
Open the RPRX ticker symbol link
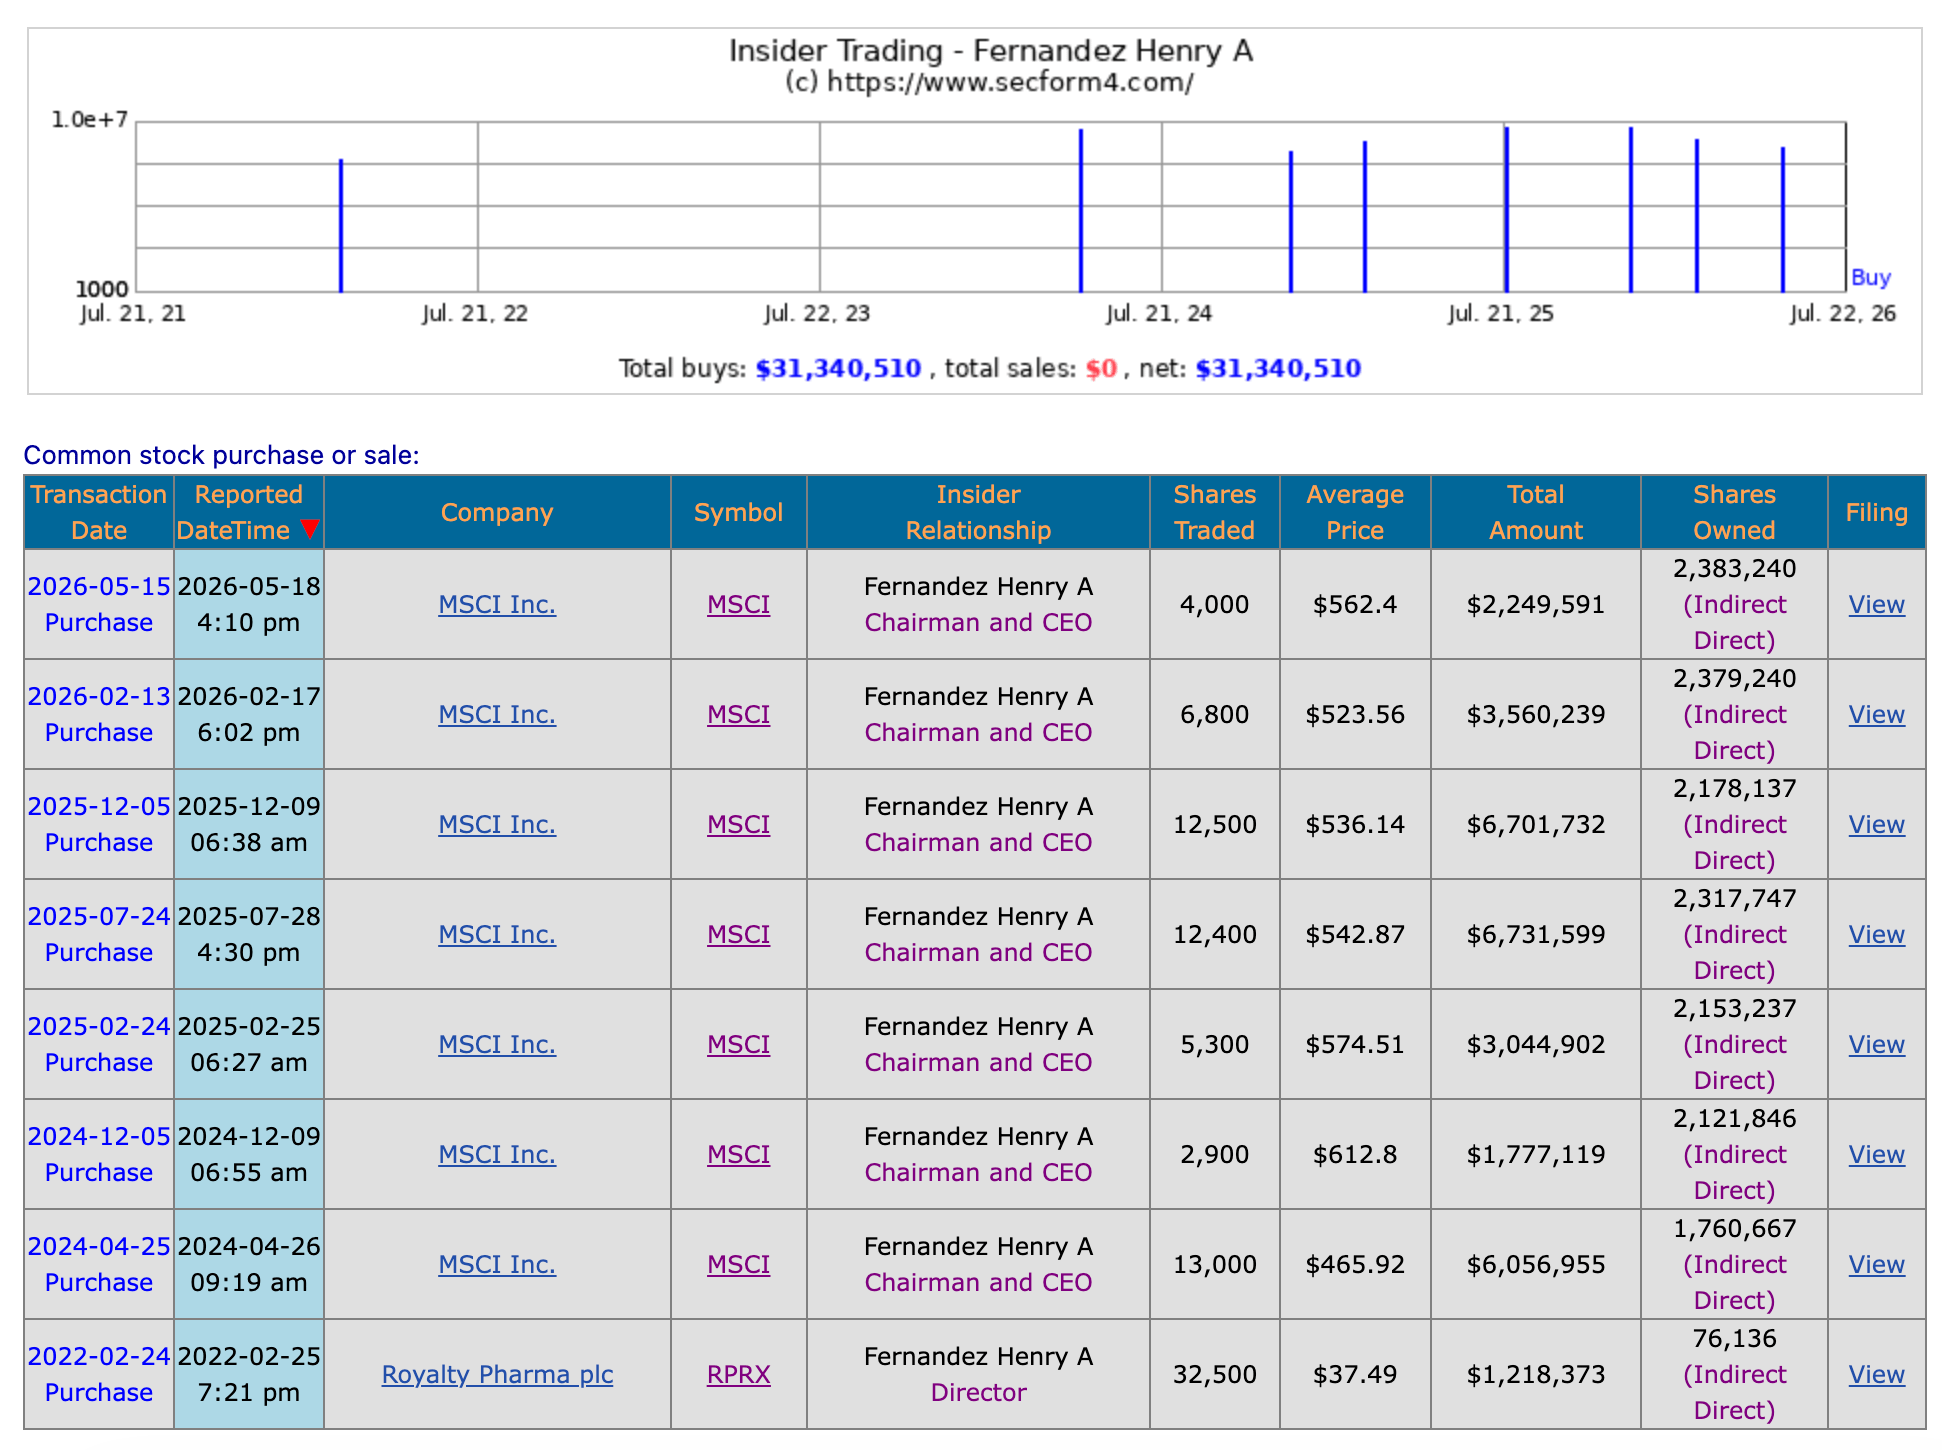click(739, 1374)
